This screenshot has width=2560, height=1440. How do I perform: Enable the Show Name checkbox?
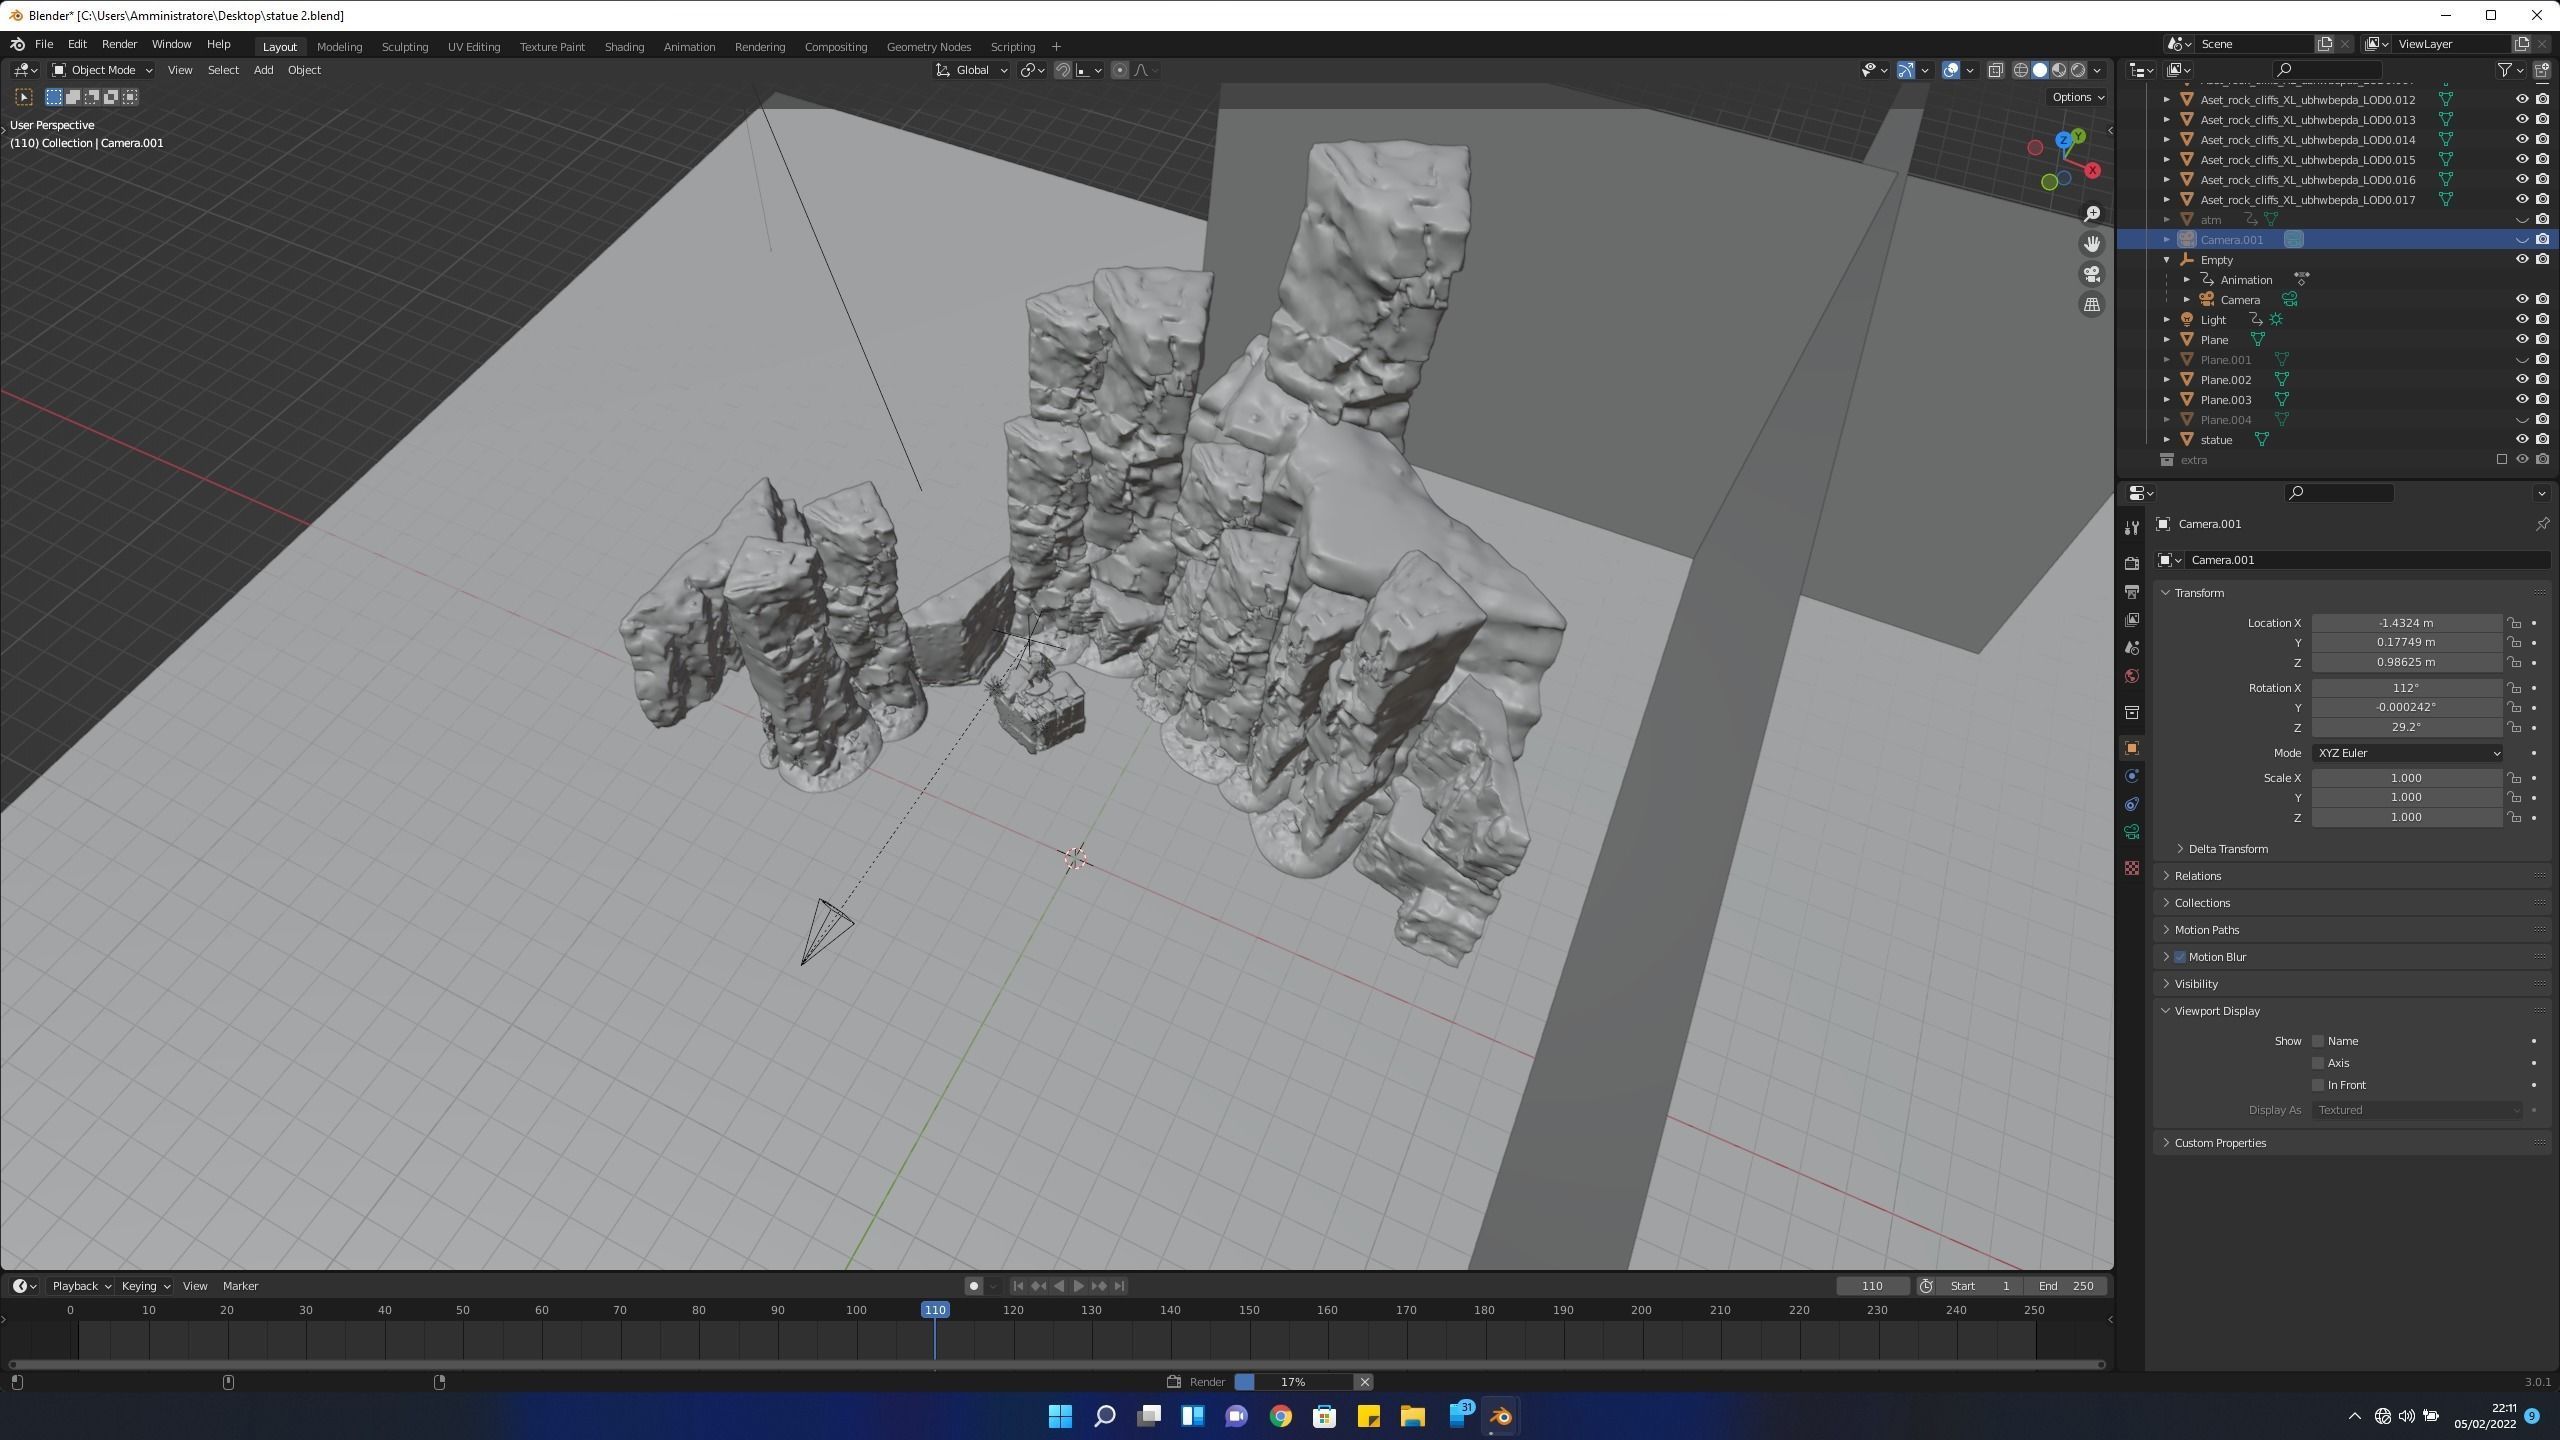[x=2318, y=1041]
